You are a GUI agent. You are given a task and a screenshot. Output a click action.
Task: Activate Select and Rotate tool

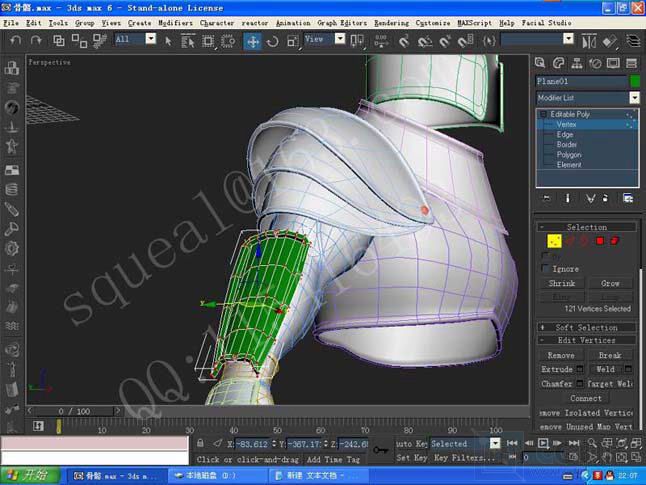[272, 41]
